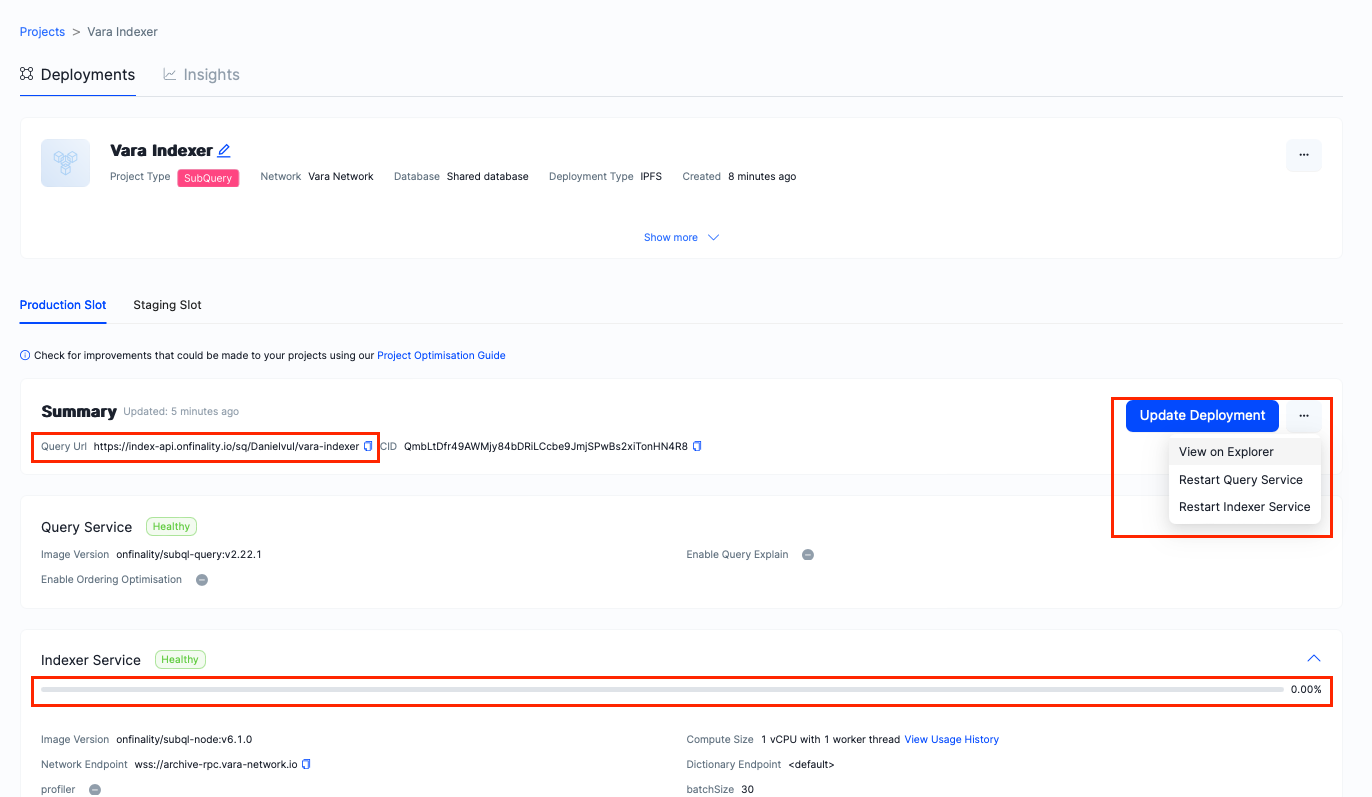The image size is (1372, 797).
Task: Open the three-dot menu next to Update Deployment
Action: tap(1304, 415)
